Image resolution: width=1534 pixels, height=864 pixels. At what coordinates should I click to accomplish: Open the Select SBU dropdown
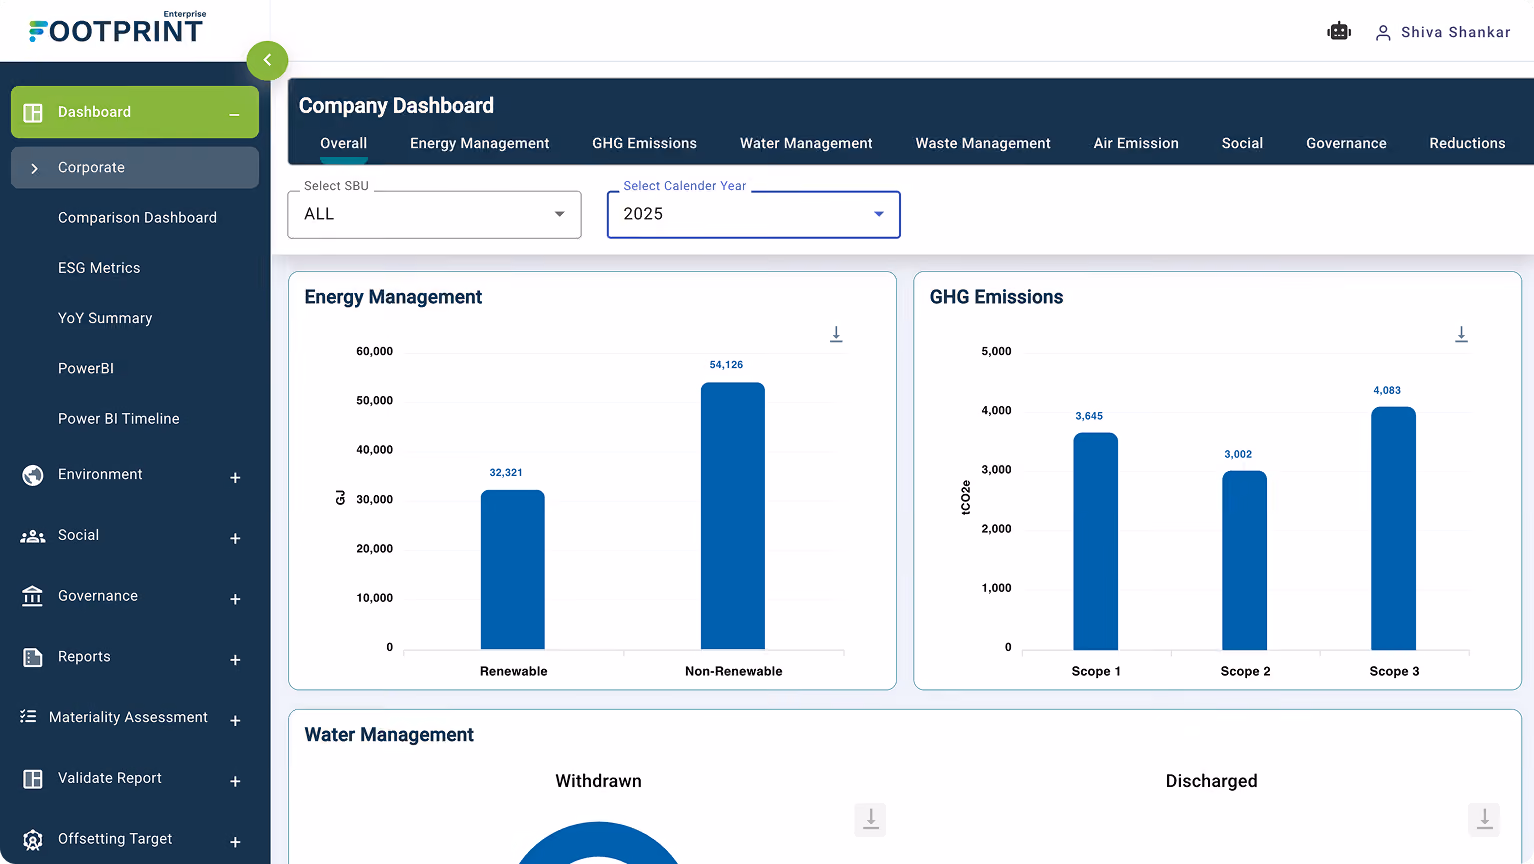click(x=434, y=214)
